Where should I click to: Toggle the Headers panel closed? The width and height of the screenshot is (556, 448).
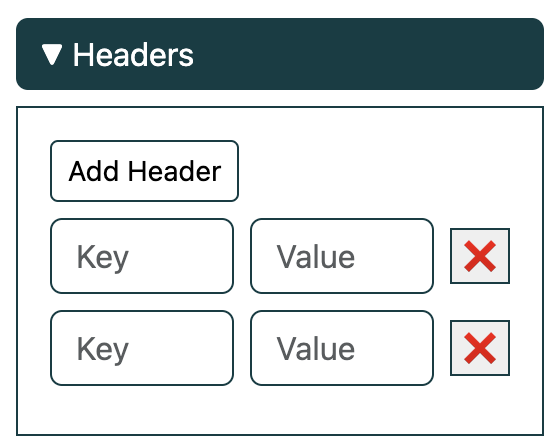(52, 55)
